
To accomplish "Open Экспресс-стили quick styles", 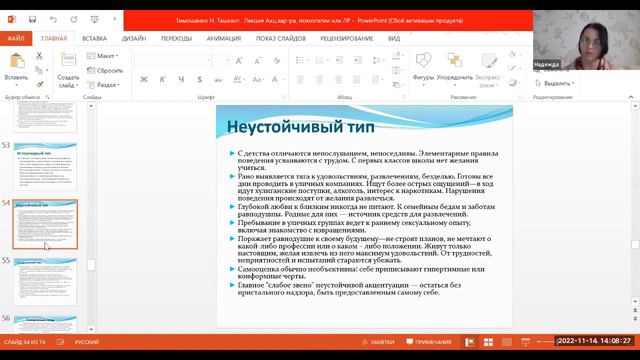I will coord(488,69).
